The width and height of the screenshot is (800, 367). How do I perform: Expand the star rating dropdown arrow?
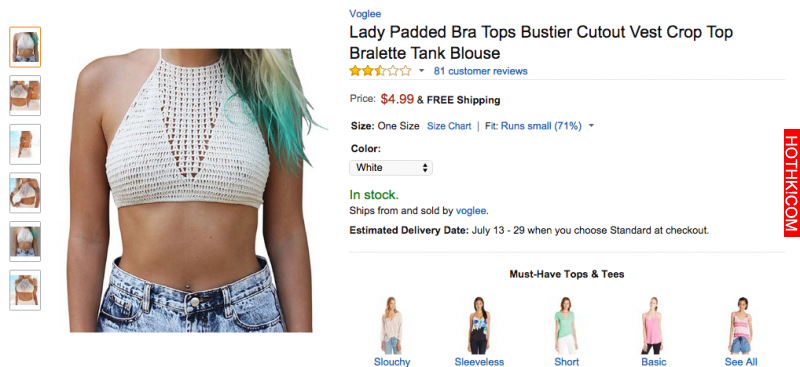click(421, 71)
